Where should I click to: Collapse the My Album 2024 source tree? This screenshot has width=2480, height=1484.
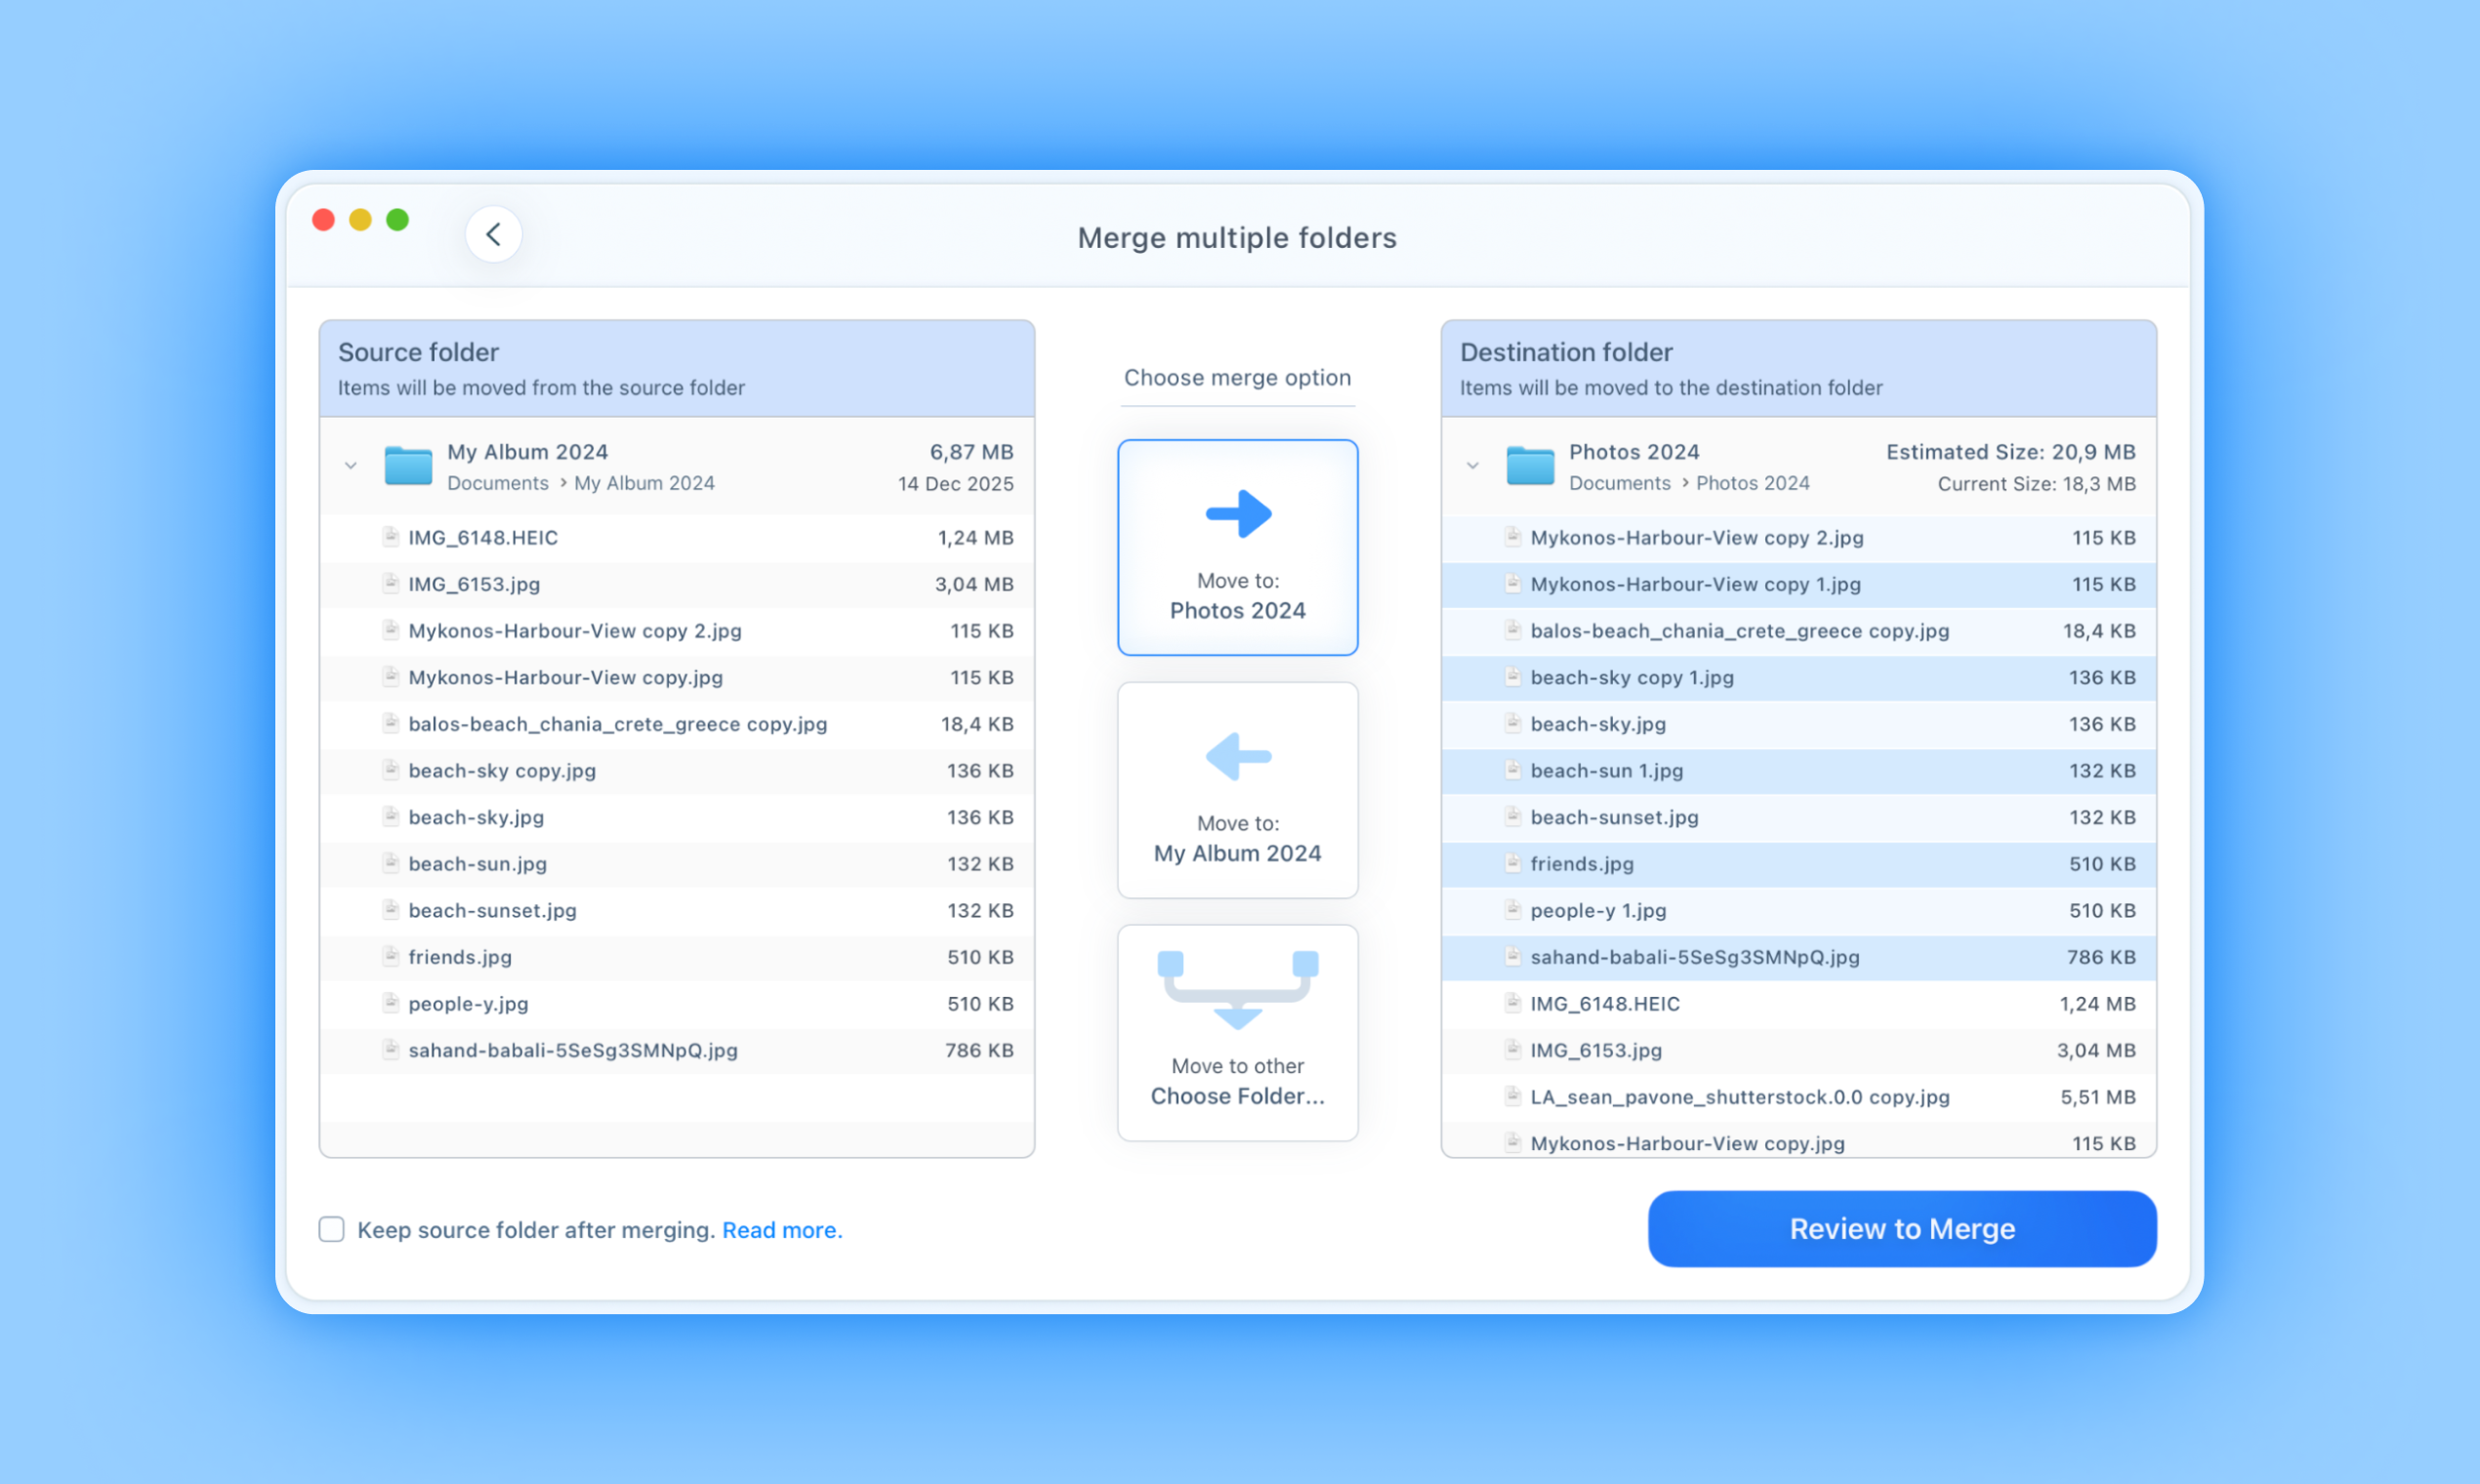[350, 465]
